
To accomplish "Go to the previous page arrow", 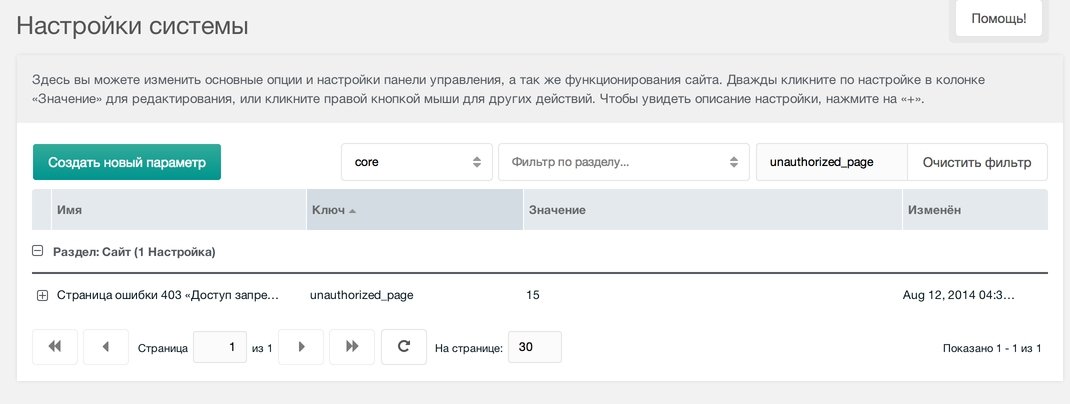I will click(106, 347).
